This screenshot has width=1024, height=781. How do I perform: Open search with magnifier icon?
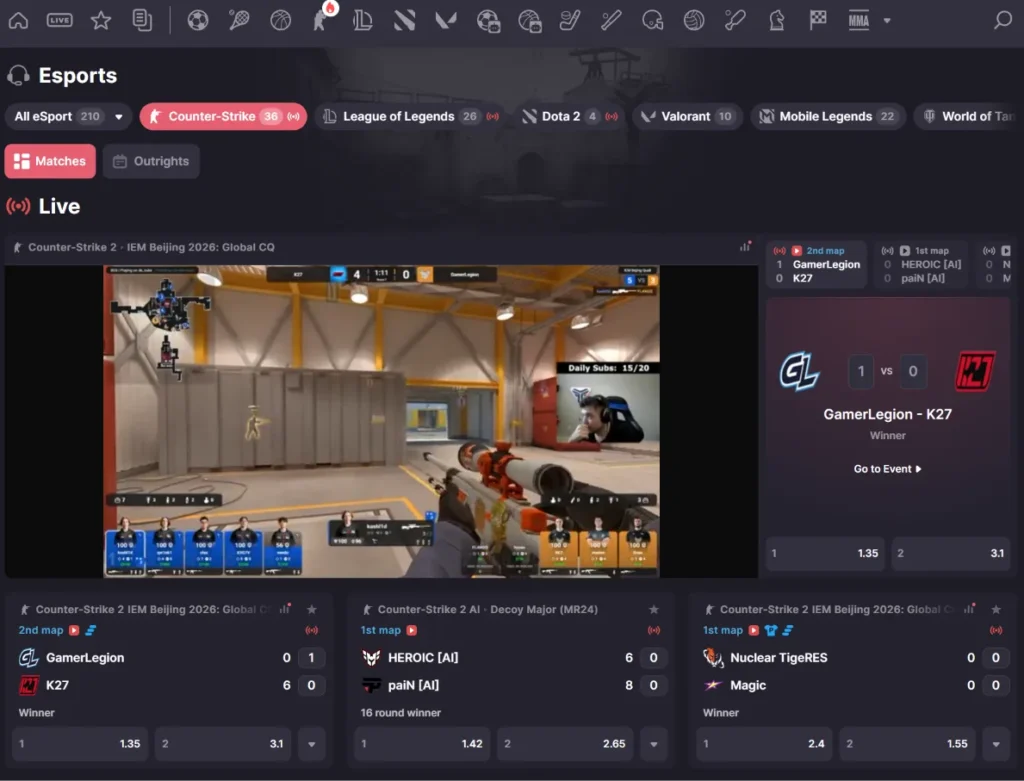tap(1002, 20)
